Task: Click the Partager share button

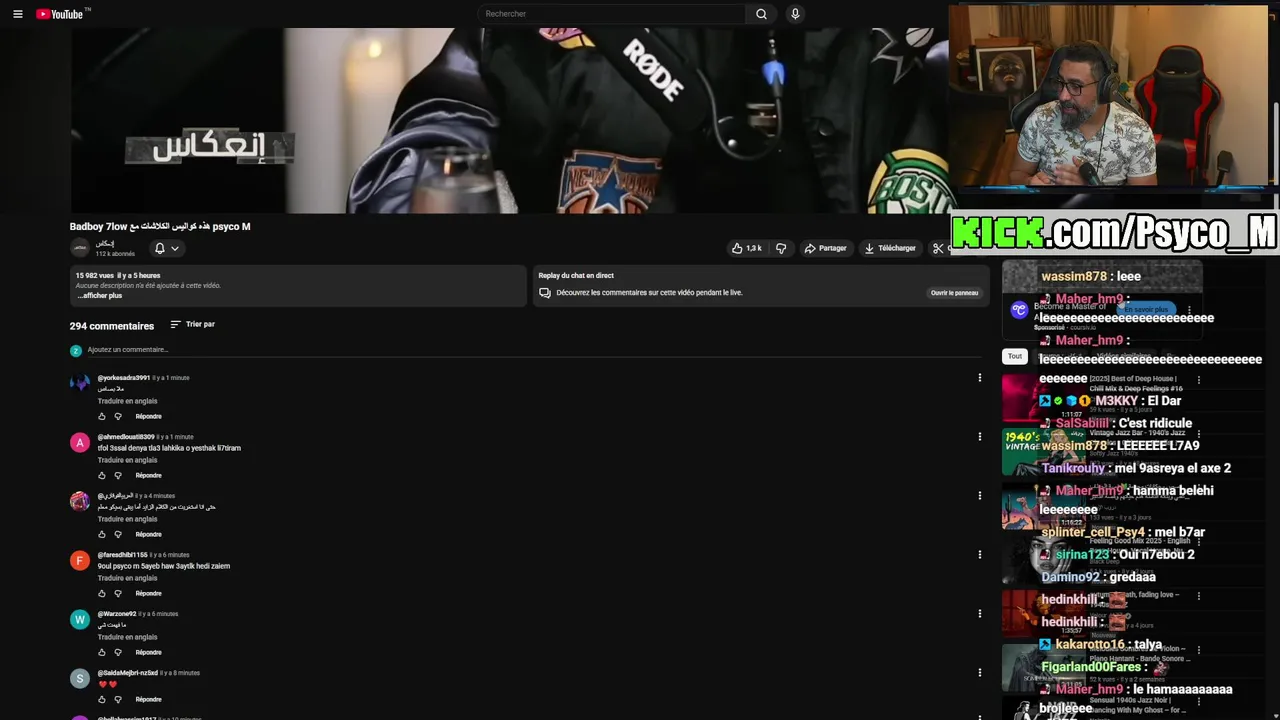Action: click(x=825, y=248)
